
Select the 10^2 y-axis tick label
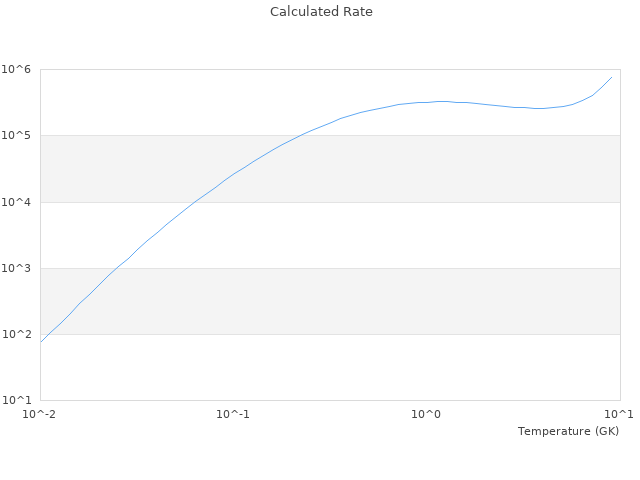click(17, 334)
